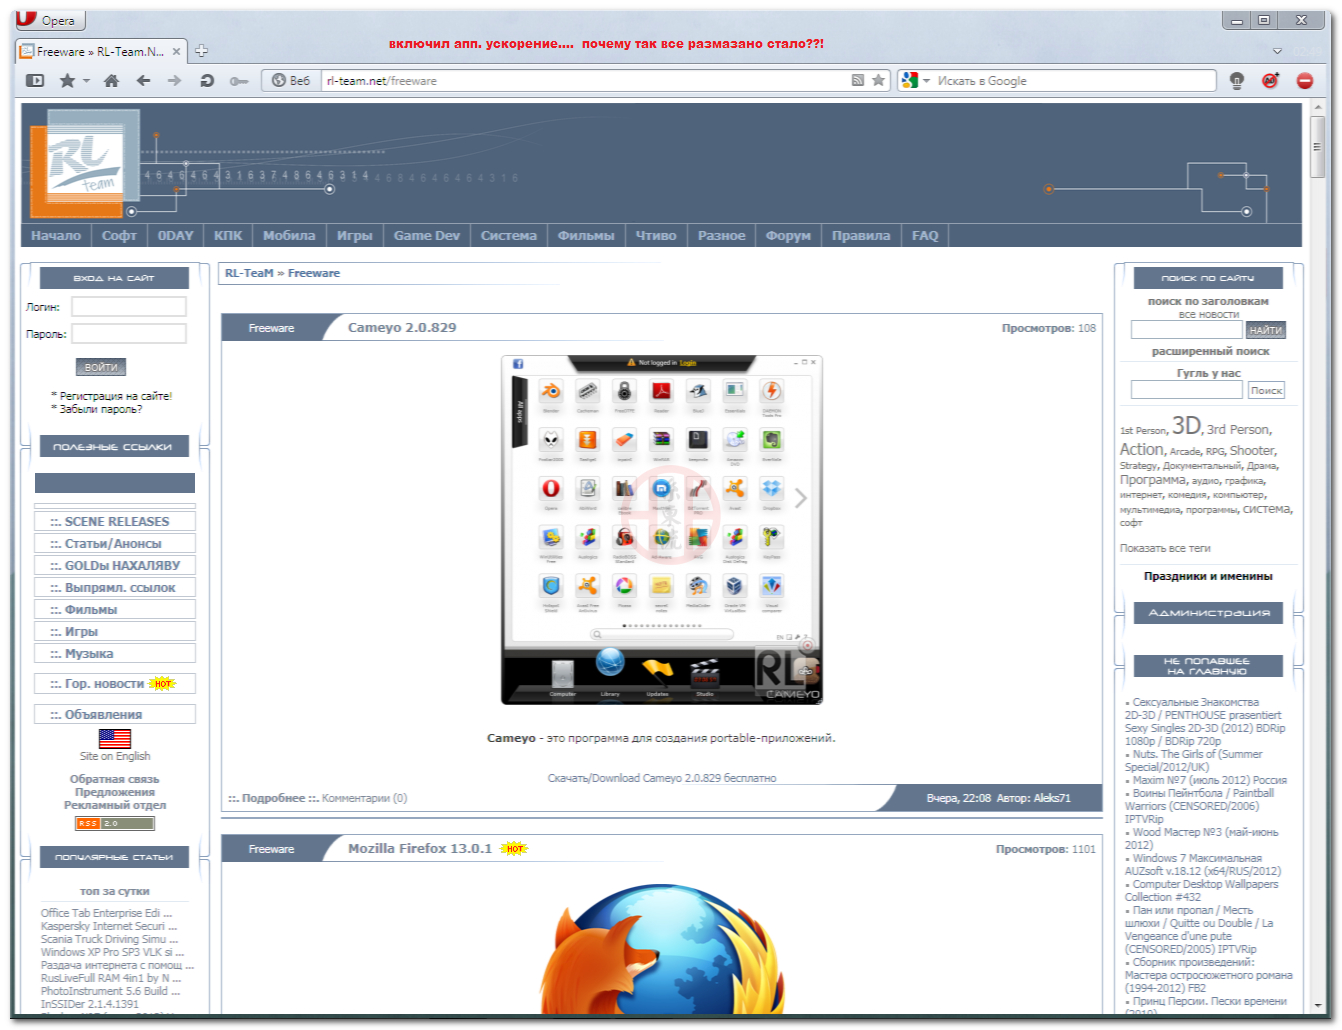Open the password wand key icon

pos(239,81)
